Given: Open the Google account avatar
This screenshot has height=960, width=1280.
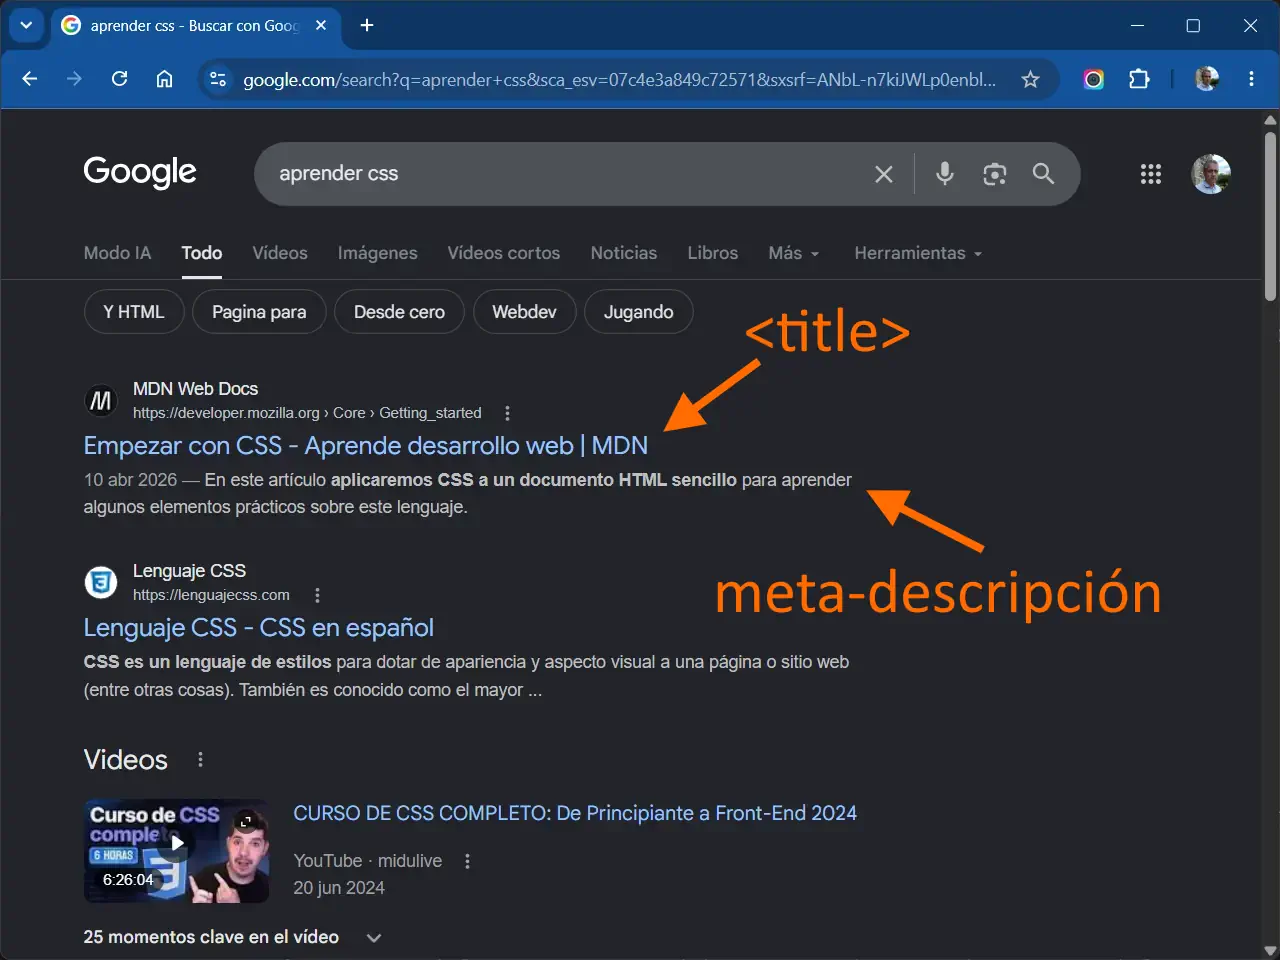Looking at the screenshot, I should click(1211, 174).
